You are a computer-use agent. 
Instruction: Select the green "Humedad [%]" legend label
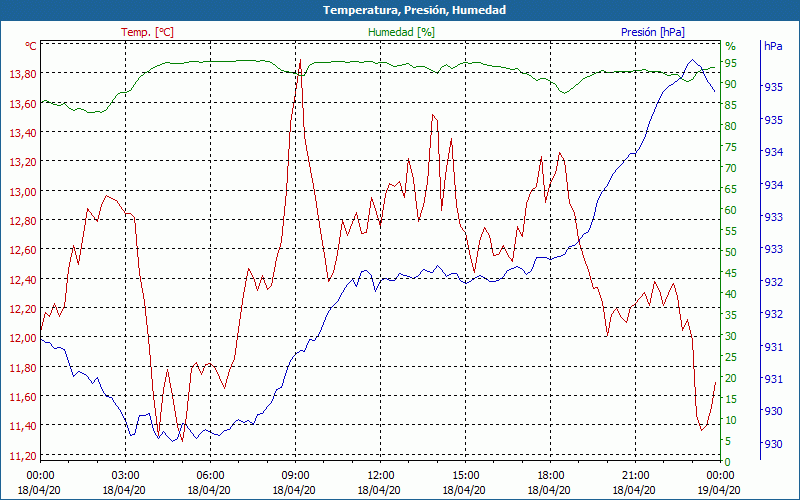pos(402,32)
